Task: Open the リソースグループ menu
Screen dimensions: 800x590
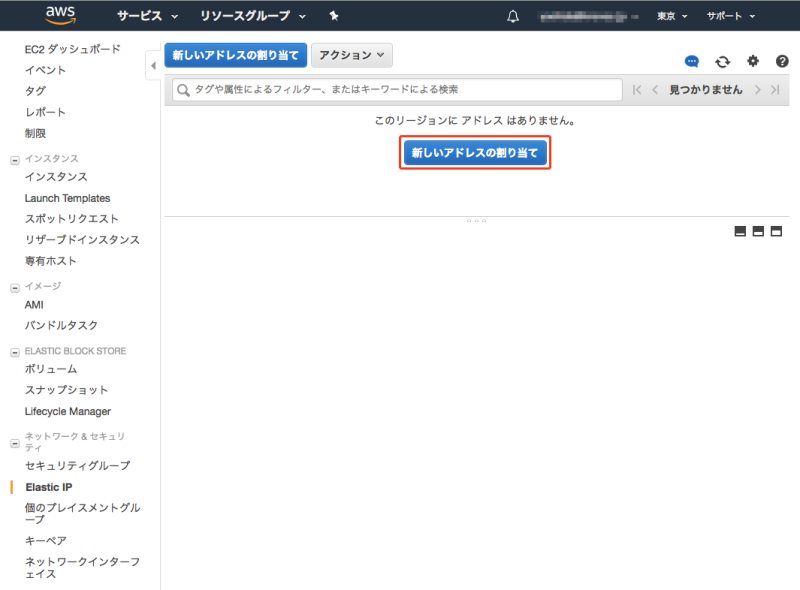Action: [253, 16]
